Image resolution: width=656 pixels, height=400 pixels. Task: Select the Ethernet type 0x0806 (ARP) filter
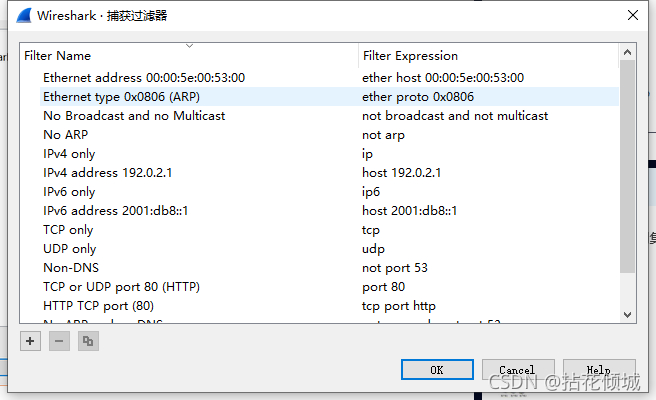(121, 97)
